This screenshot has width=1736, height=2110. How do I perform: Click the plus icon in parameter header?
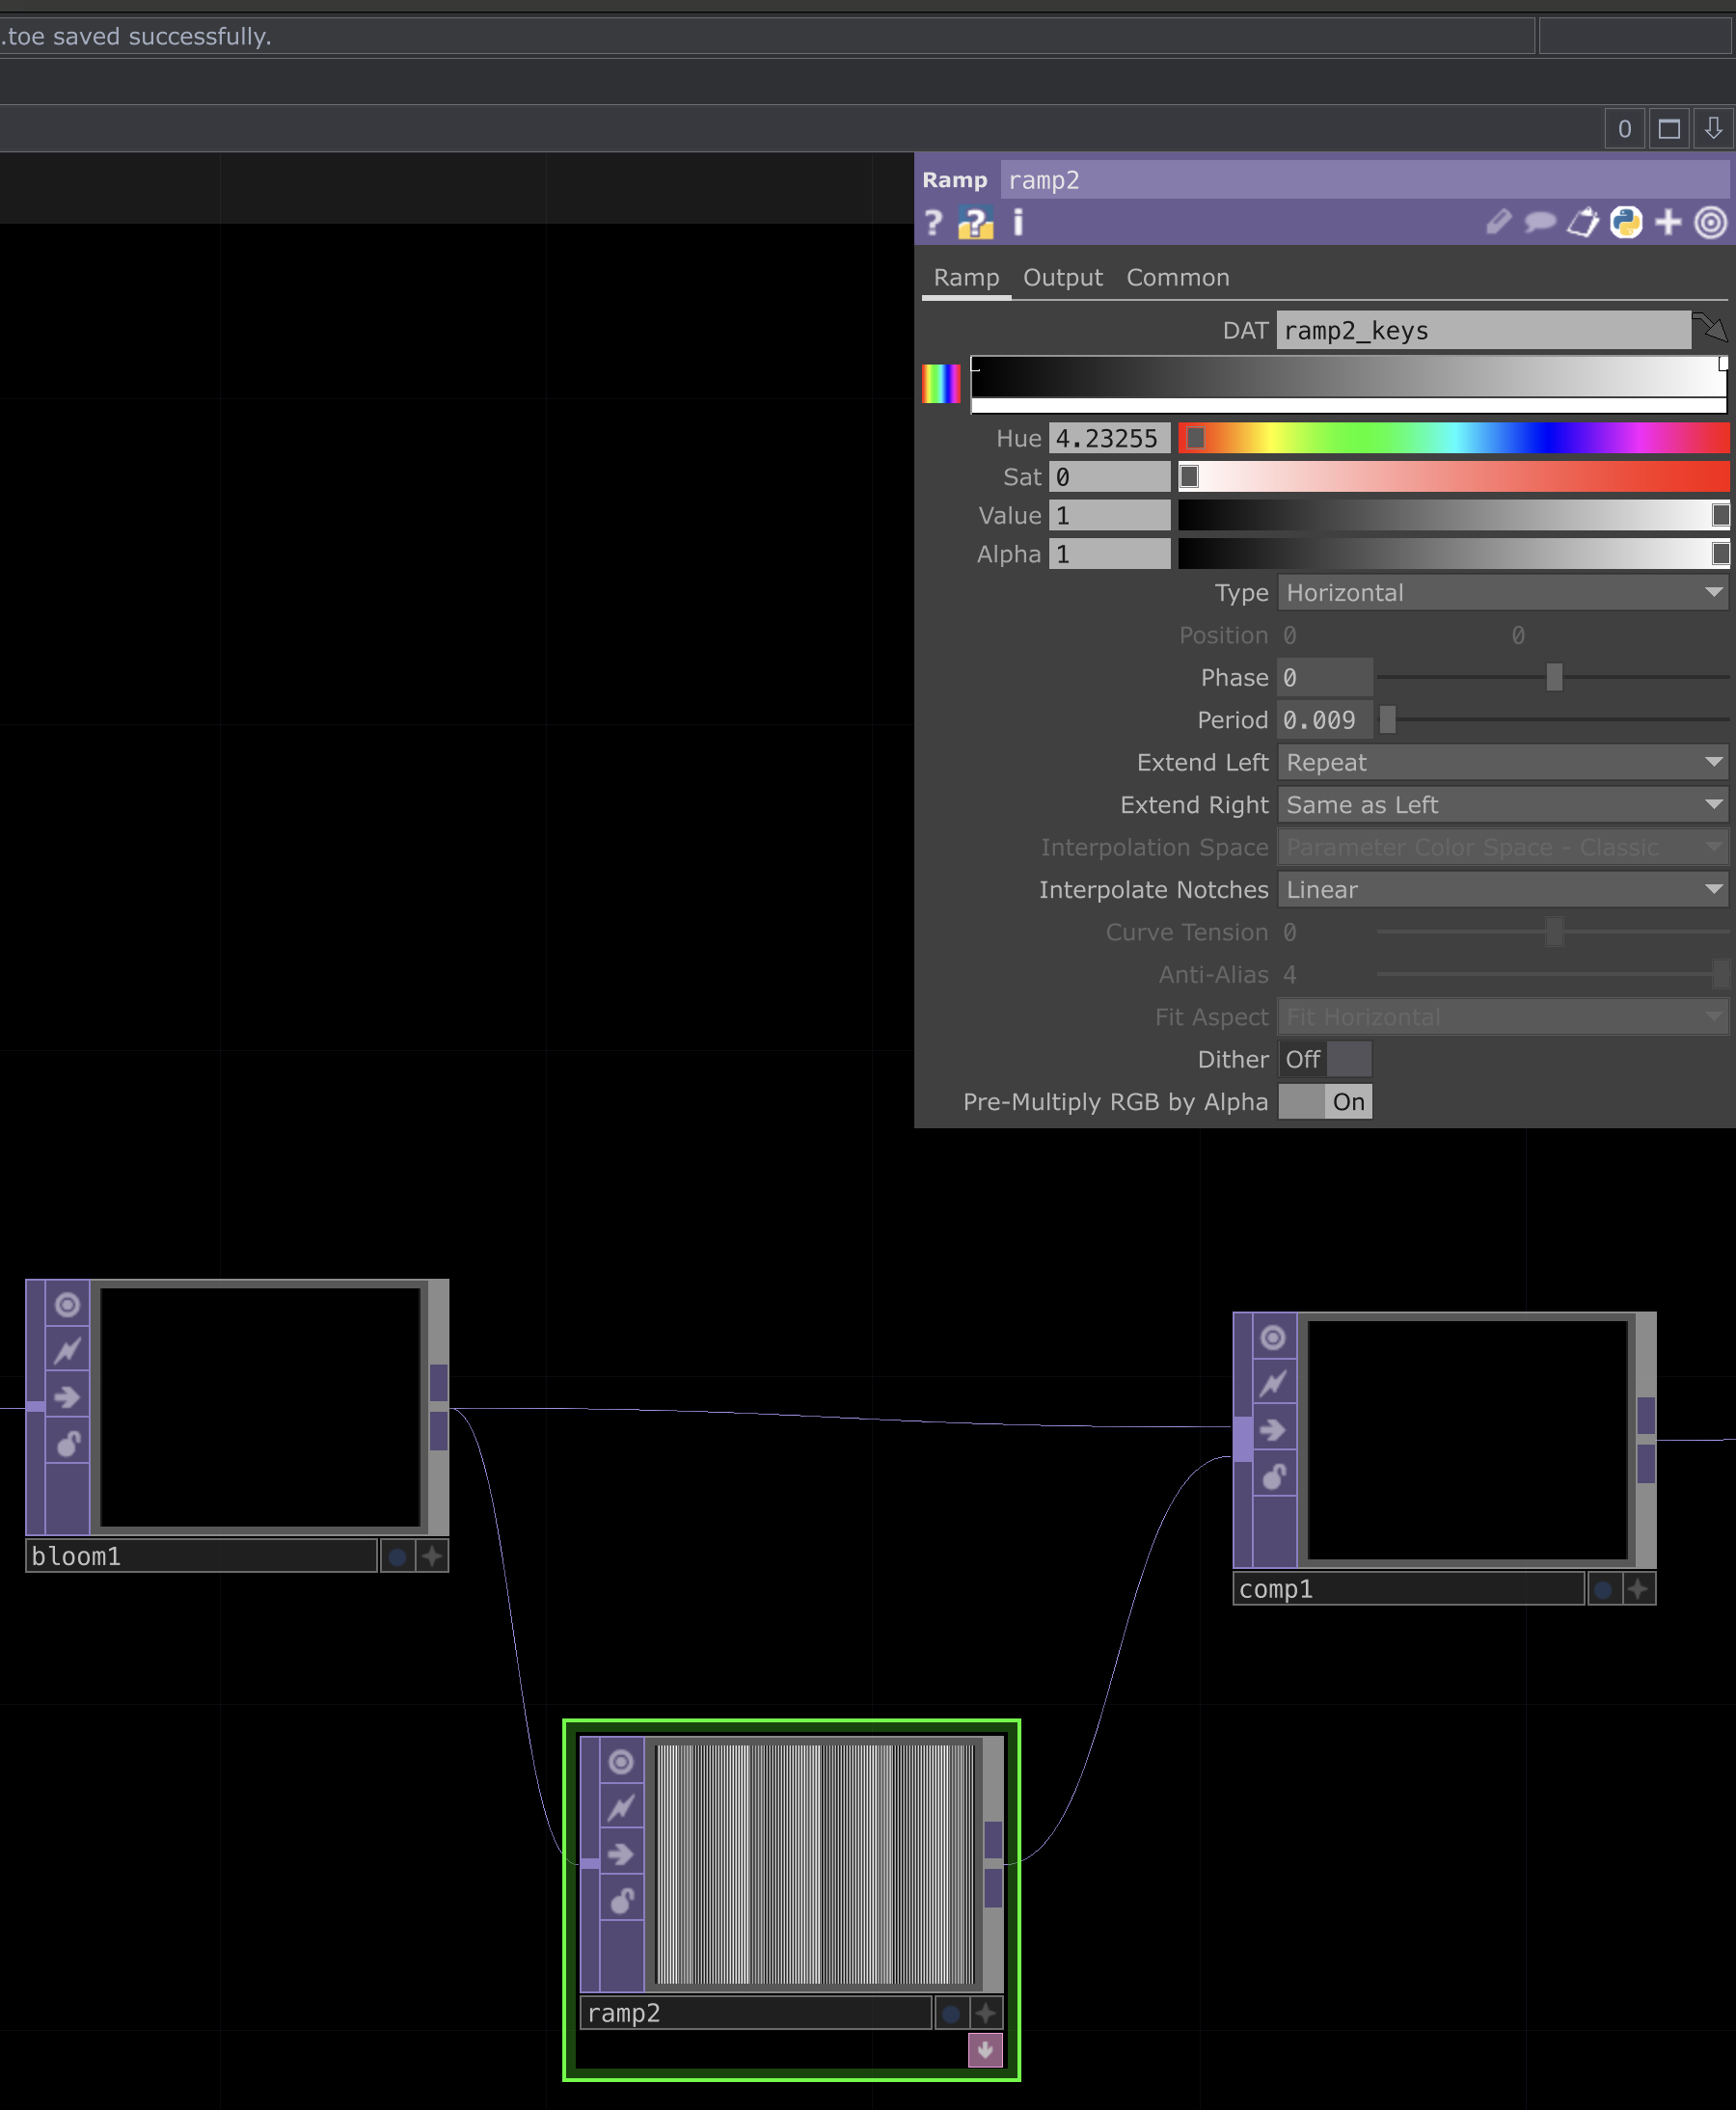(x=1668, y=222)
